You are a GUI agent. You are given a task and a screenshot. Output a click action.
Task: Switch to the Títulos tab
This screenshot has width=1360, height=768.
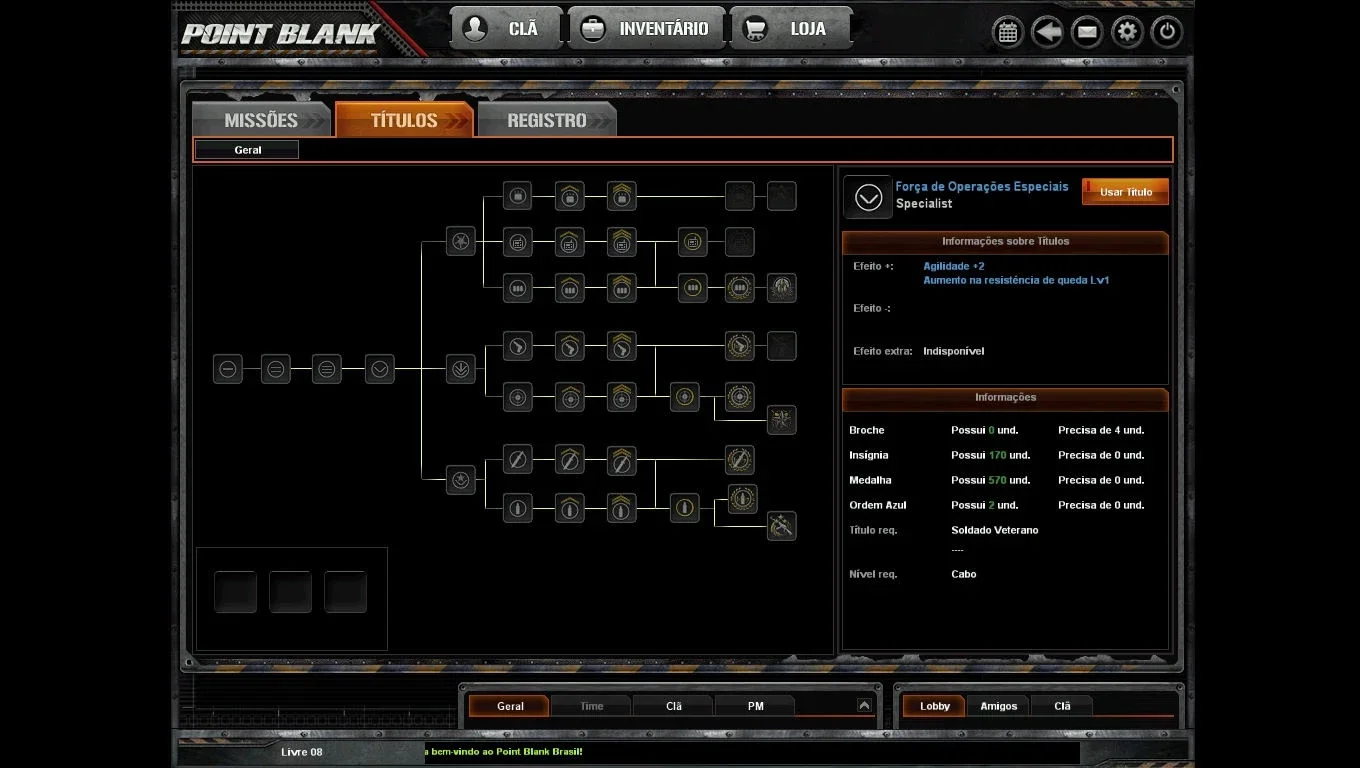pos(404,120)
